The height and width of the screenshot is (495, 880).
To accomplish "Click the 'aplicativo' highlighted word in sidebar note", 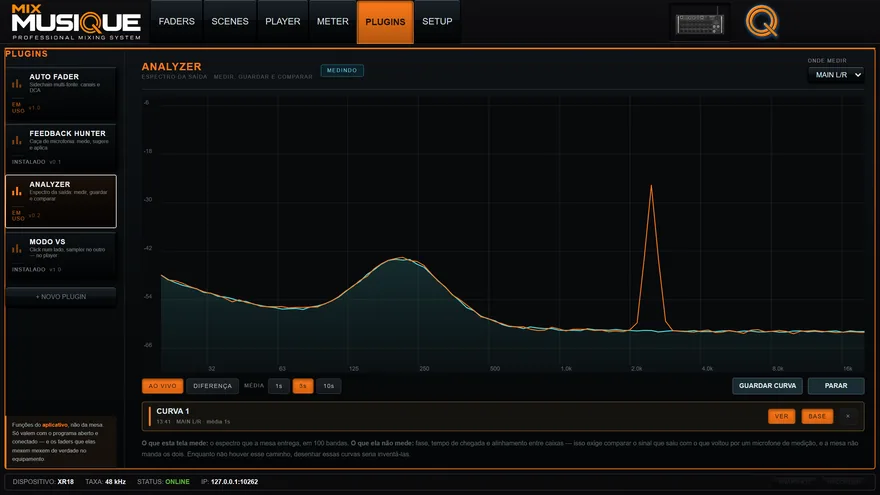I will (x=55, y=425).
